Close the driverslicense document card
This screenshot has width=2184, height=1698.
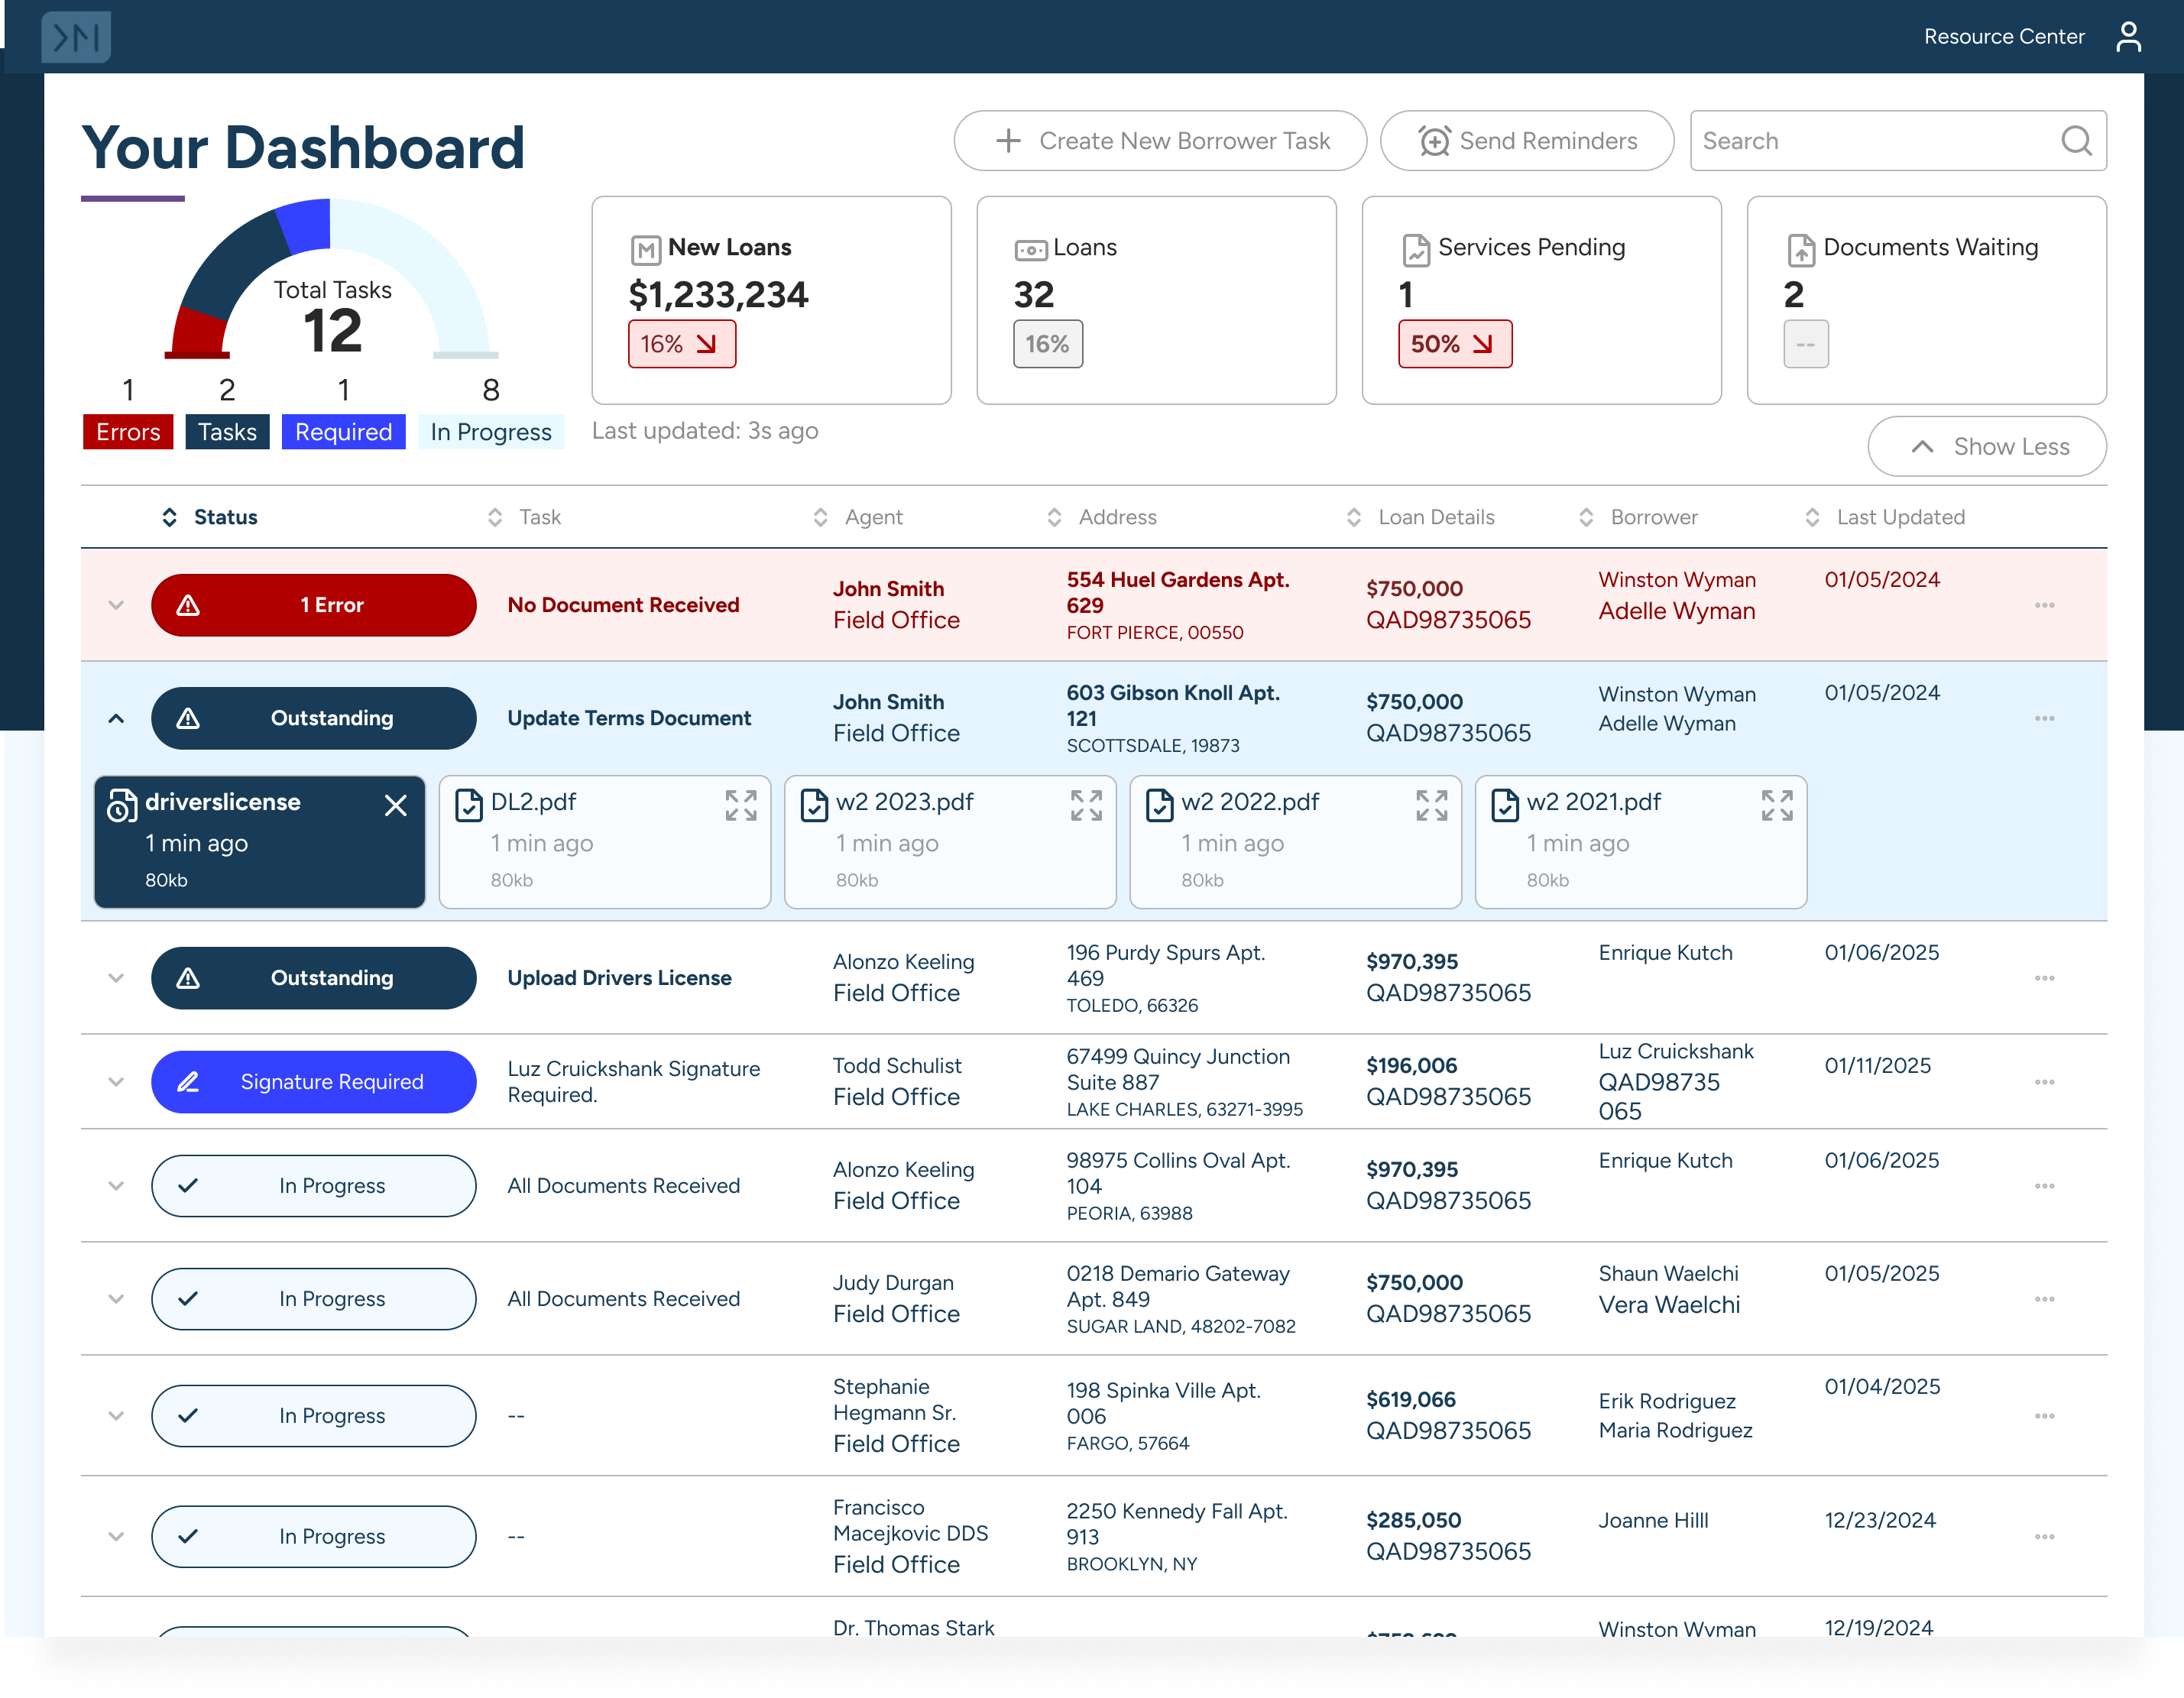point(395,805)
